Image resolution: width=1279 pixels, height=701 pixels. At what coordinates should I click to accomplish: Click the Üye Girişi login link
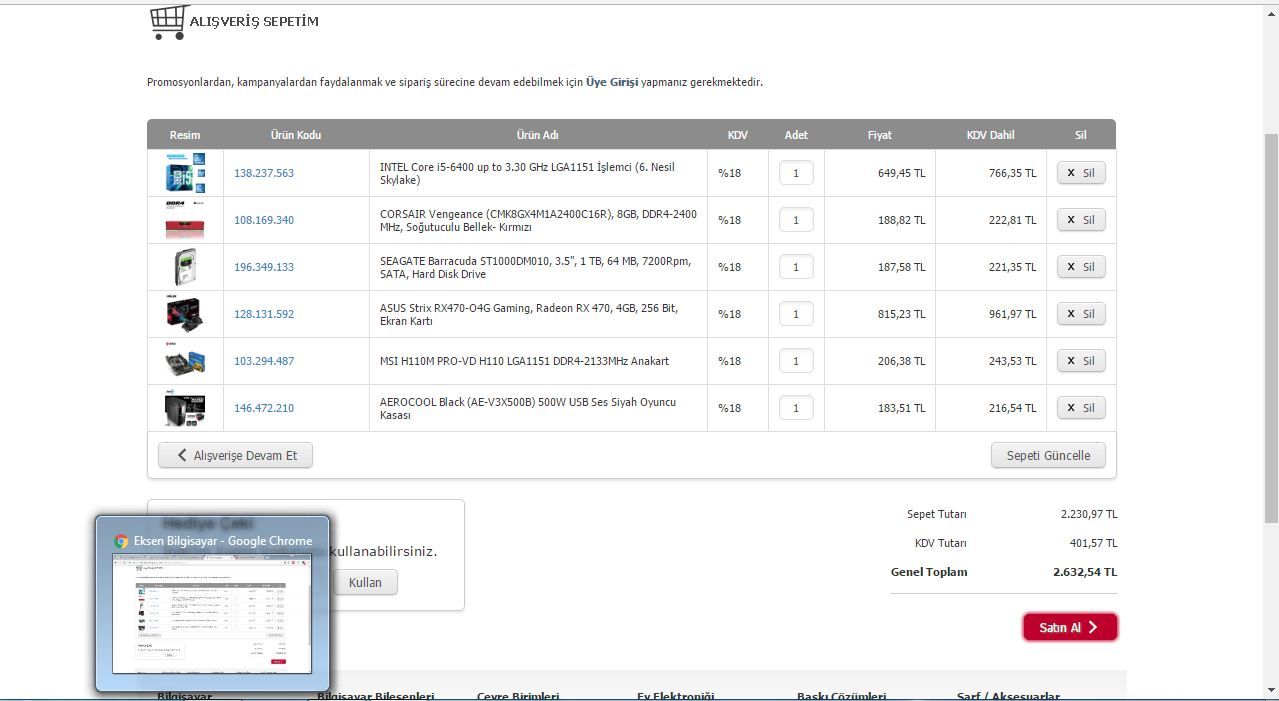(612, 82)
